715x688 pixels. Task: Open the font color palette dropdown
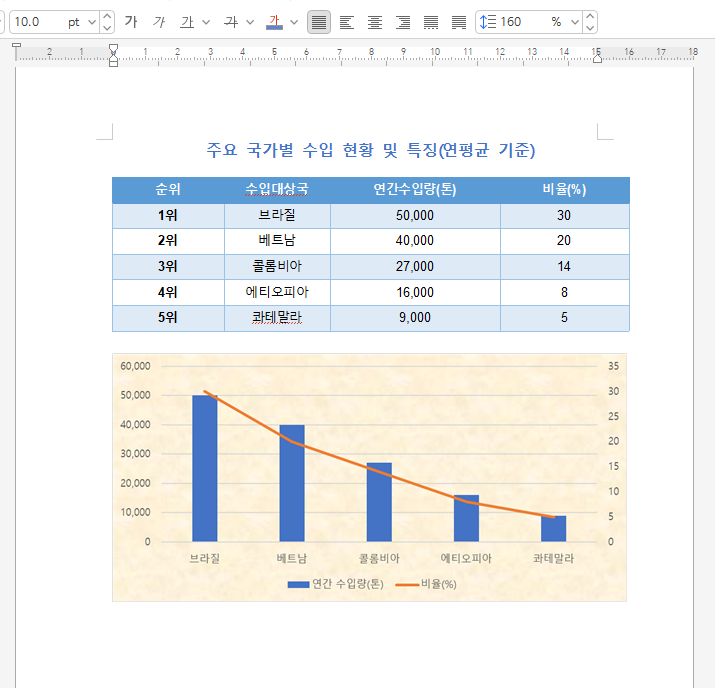pos(294,22)
